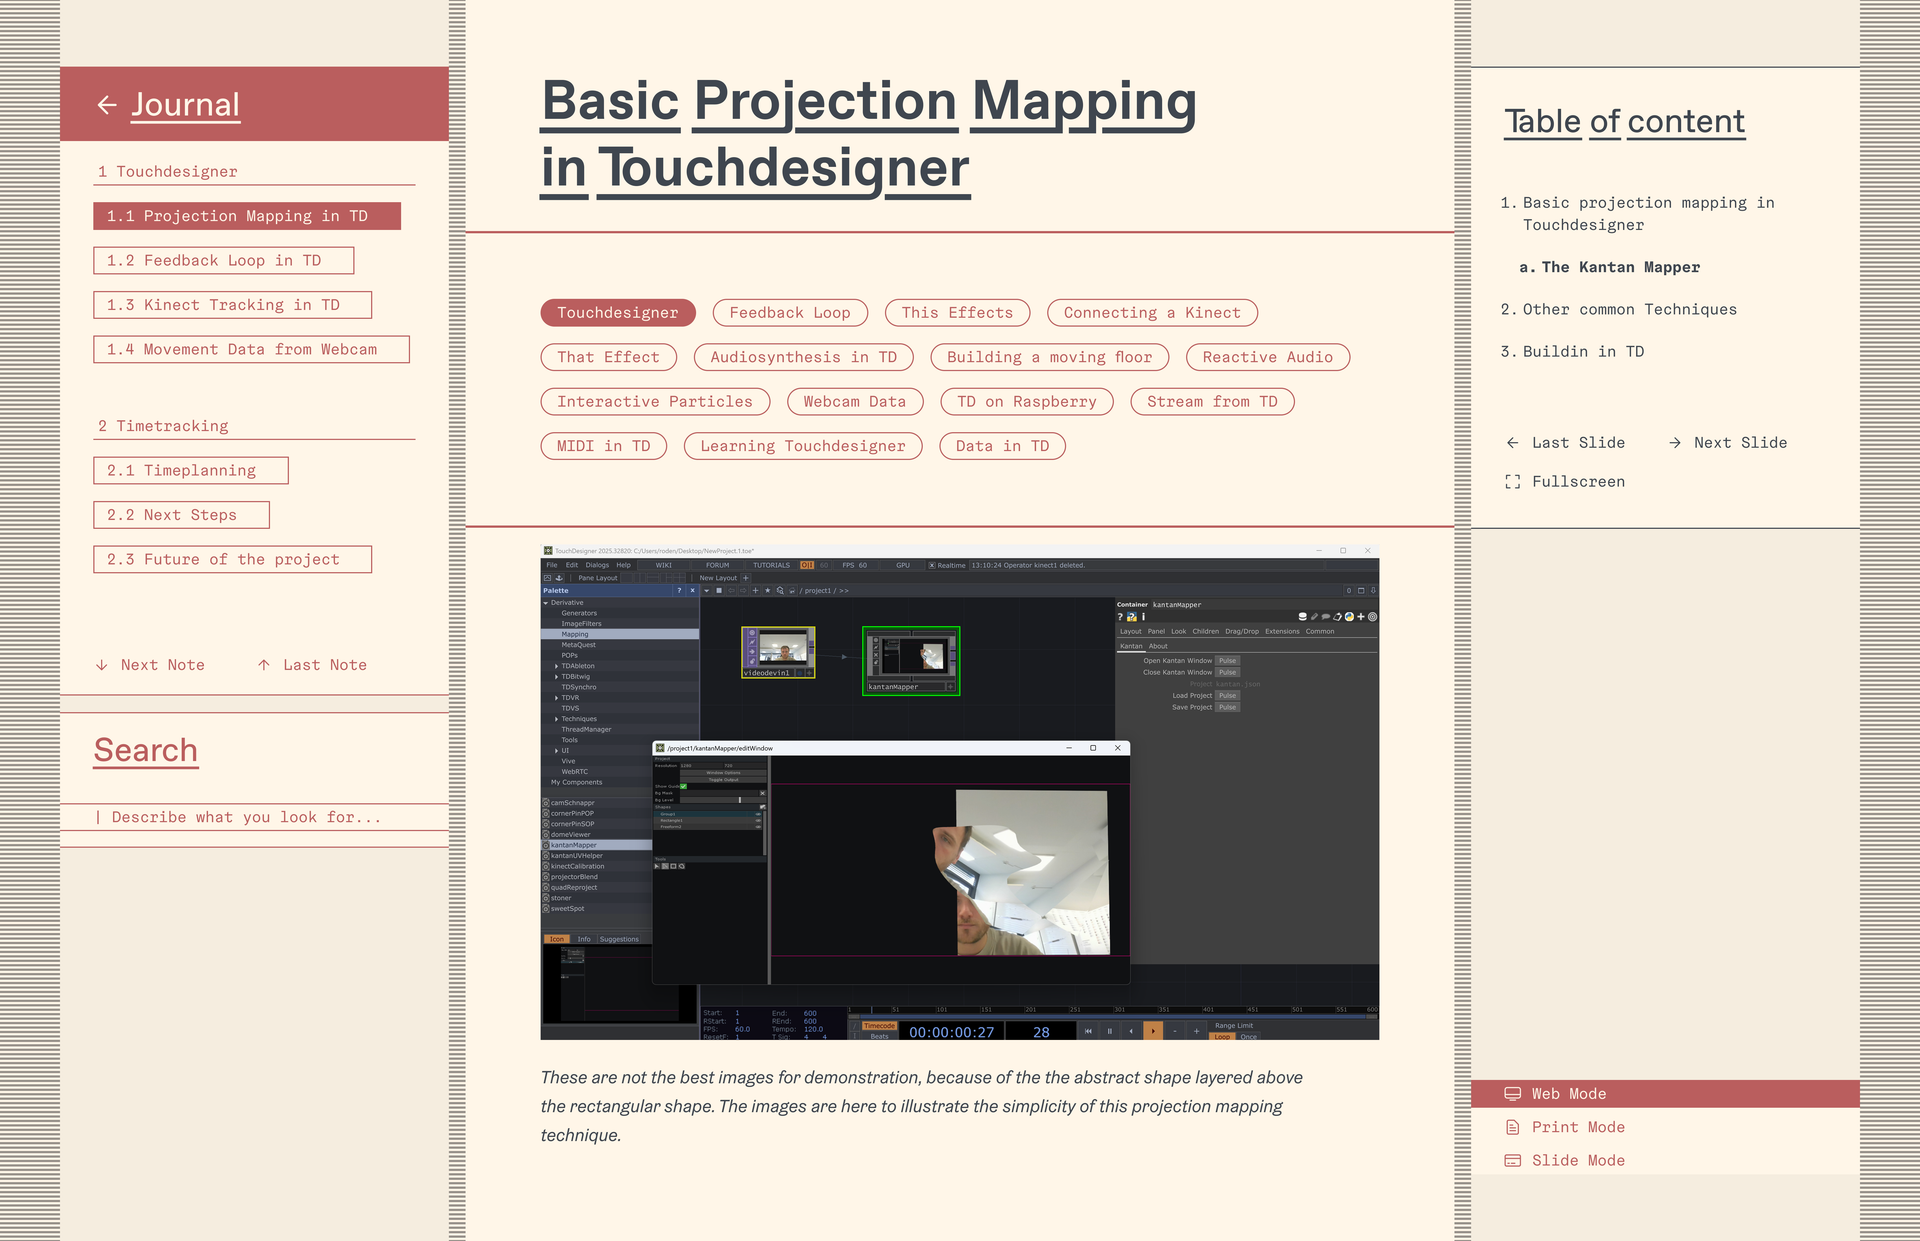This screenshot has width=1920, height=1241.
Task: Select the Webcam Data tag
Action: (855, 402)
